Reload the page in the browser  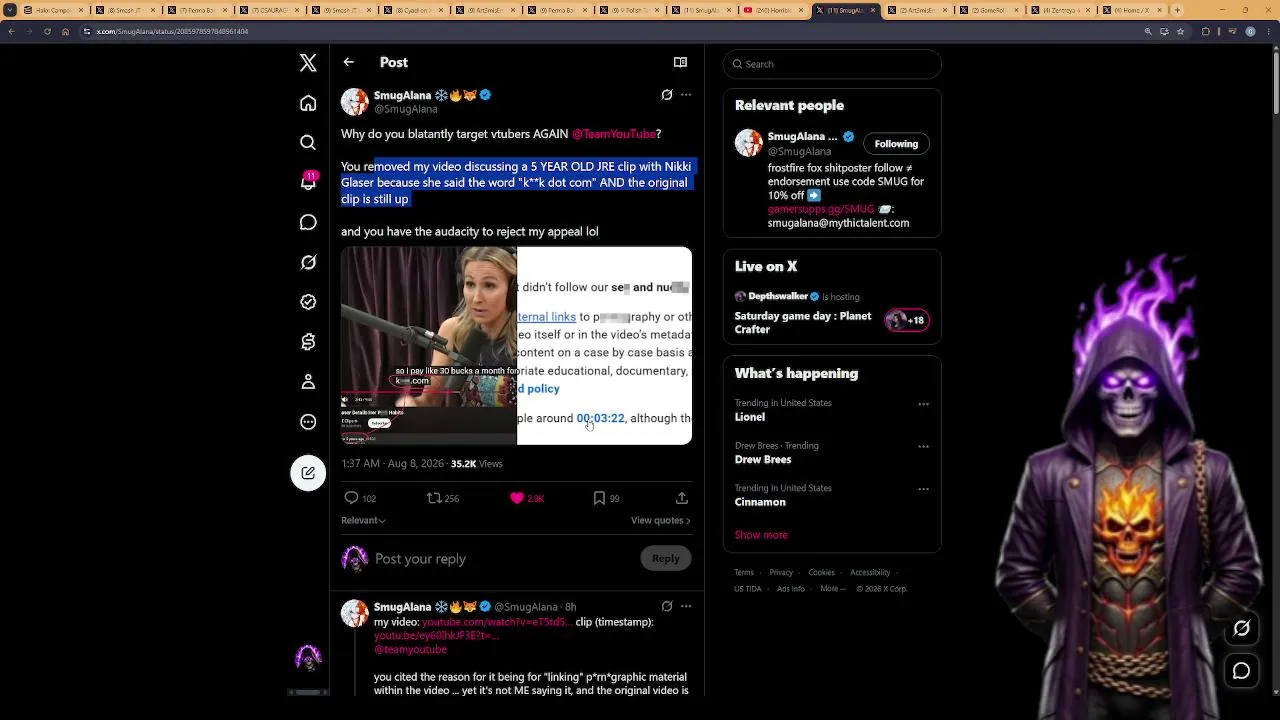[47, 31]
